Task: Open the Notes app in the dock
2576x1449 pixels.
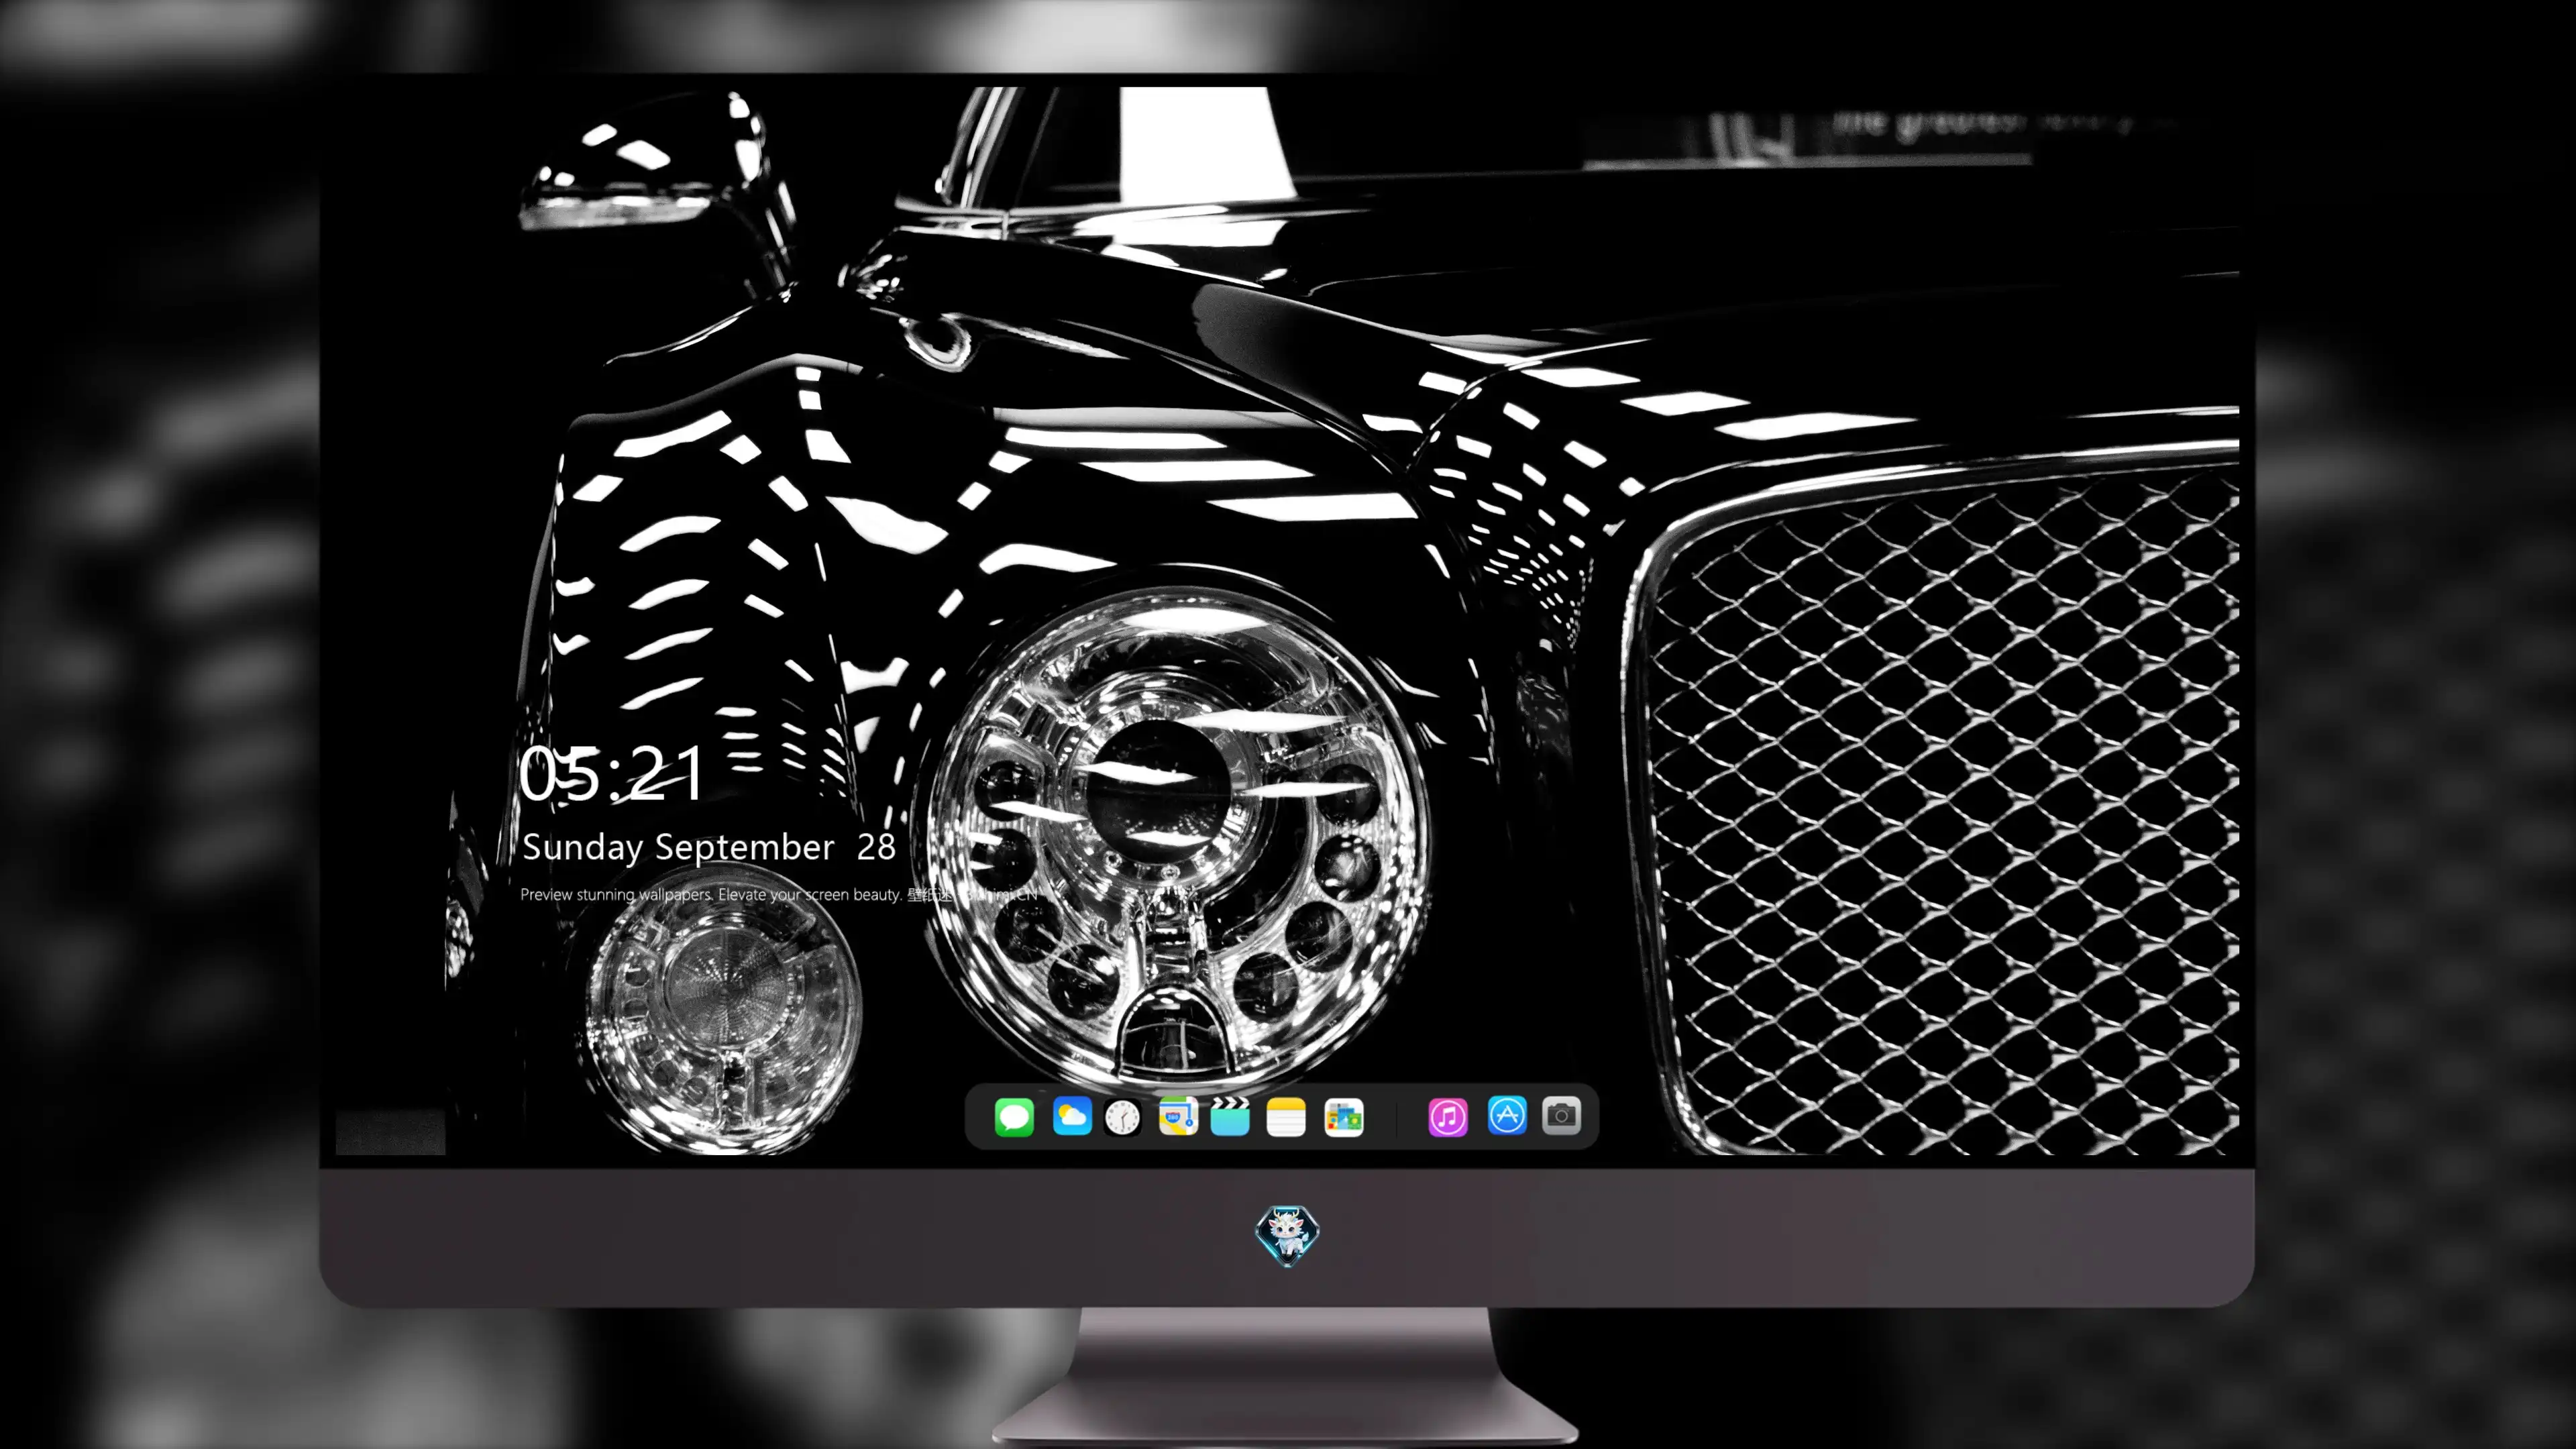Action: [1286, 1117]
